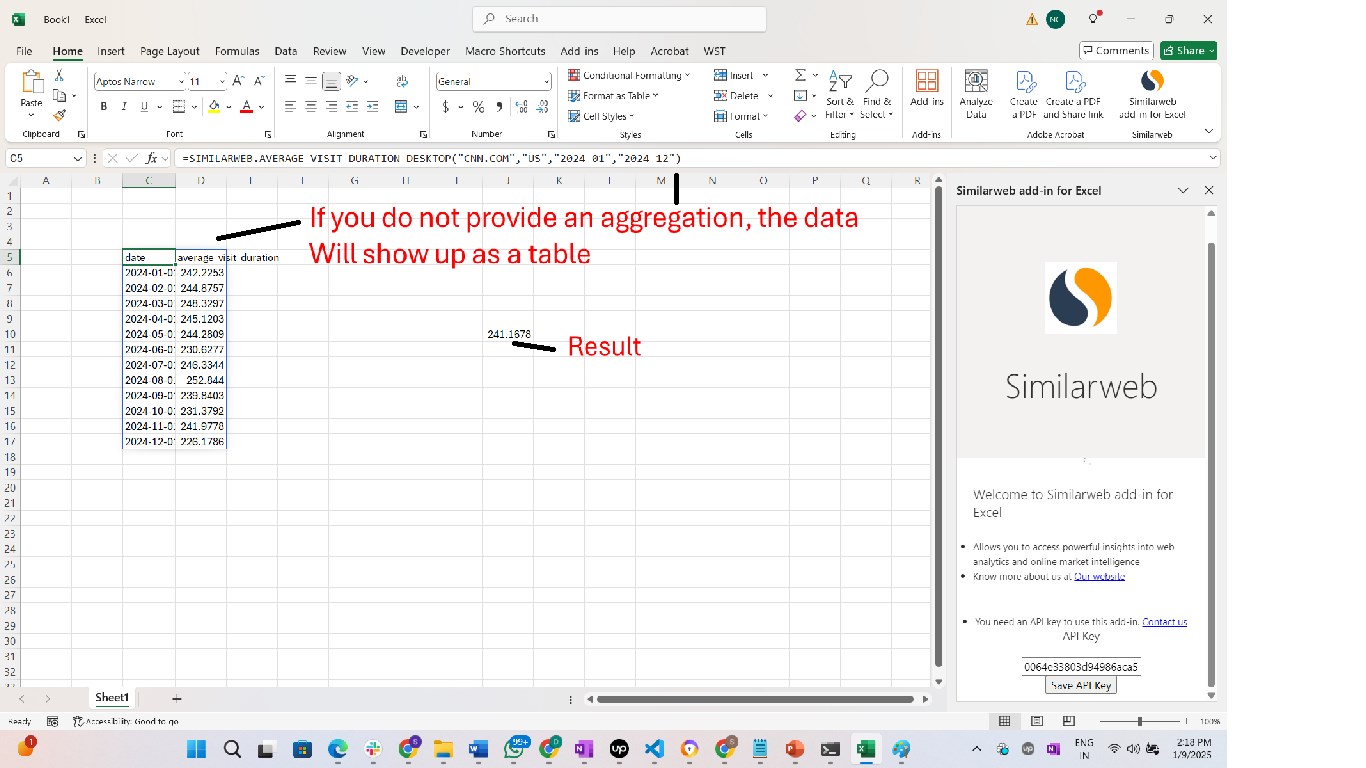Click the Decrease Font Size icon

pos(259,81)
